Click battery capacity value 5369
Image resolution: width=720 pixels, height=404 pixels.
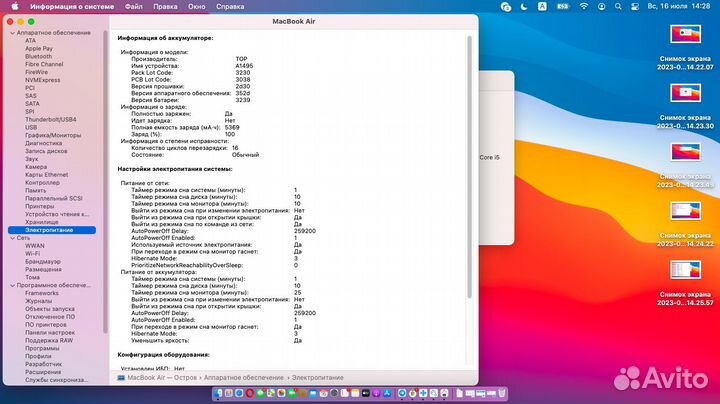click(232, 128)
